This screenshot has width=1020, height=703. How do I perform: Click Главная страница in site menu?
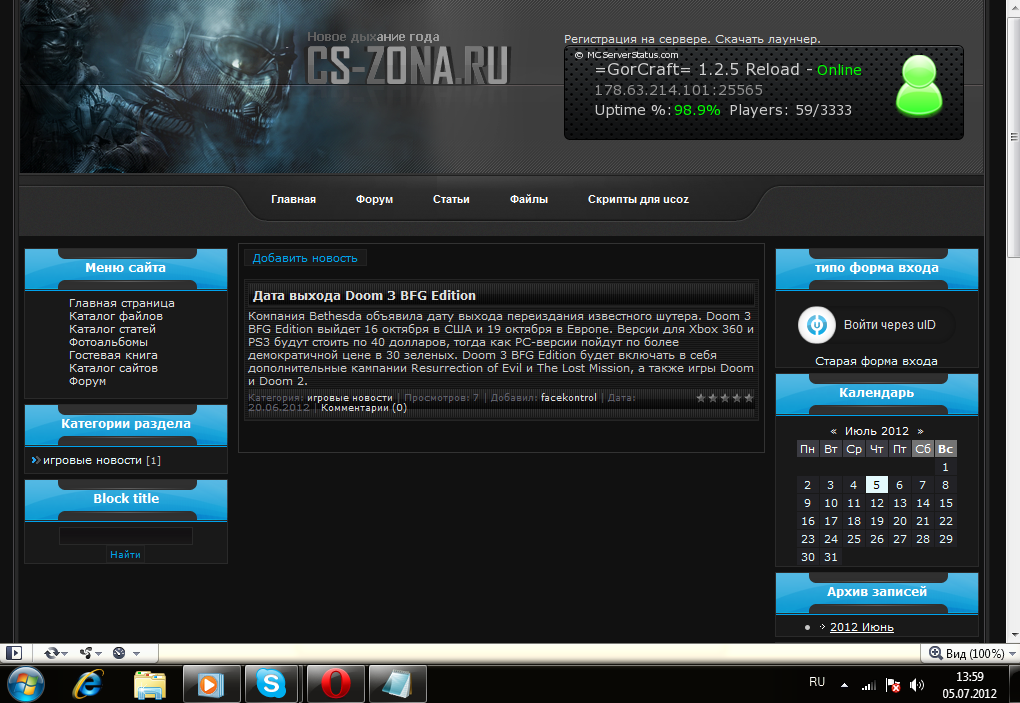coord(122,303)
